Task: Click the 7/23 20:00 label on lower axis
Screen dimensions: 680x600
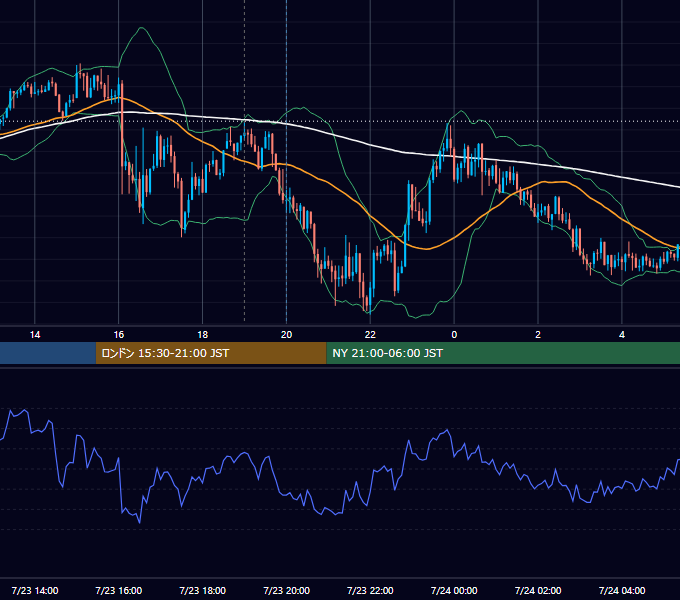Action: coord(286,590)
